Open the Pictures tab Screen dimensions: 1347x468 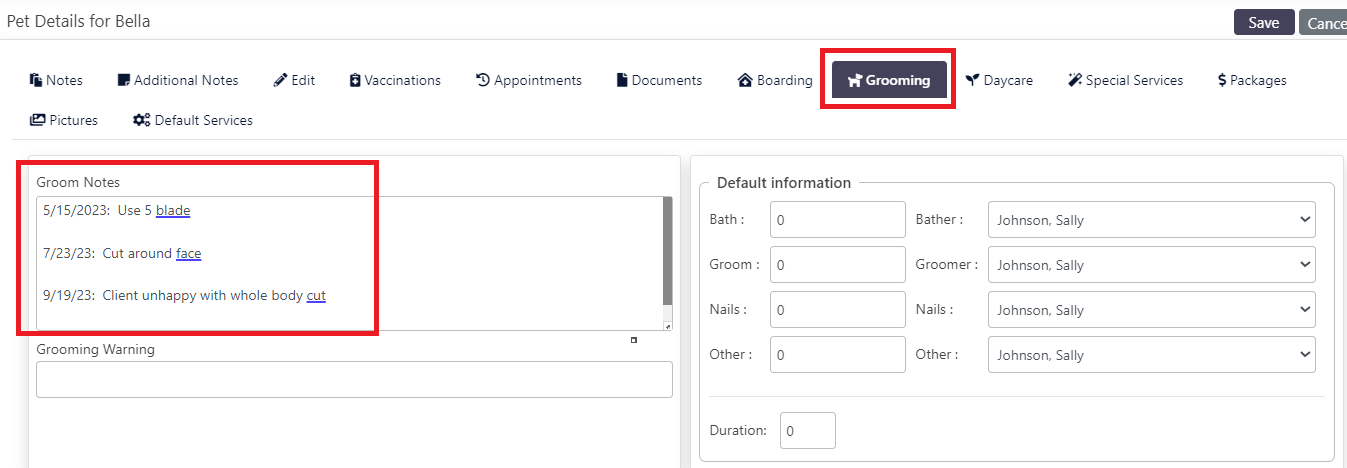tap(64, 120)
